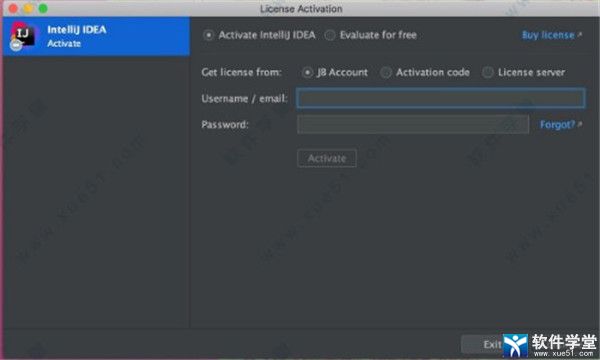
Task: Click the small badge on IJ logo
Action: point(16,45)
